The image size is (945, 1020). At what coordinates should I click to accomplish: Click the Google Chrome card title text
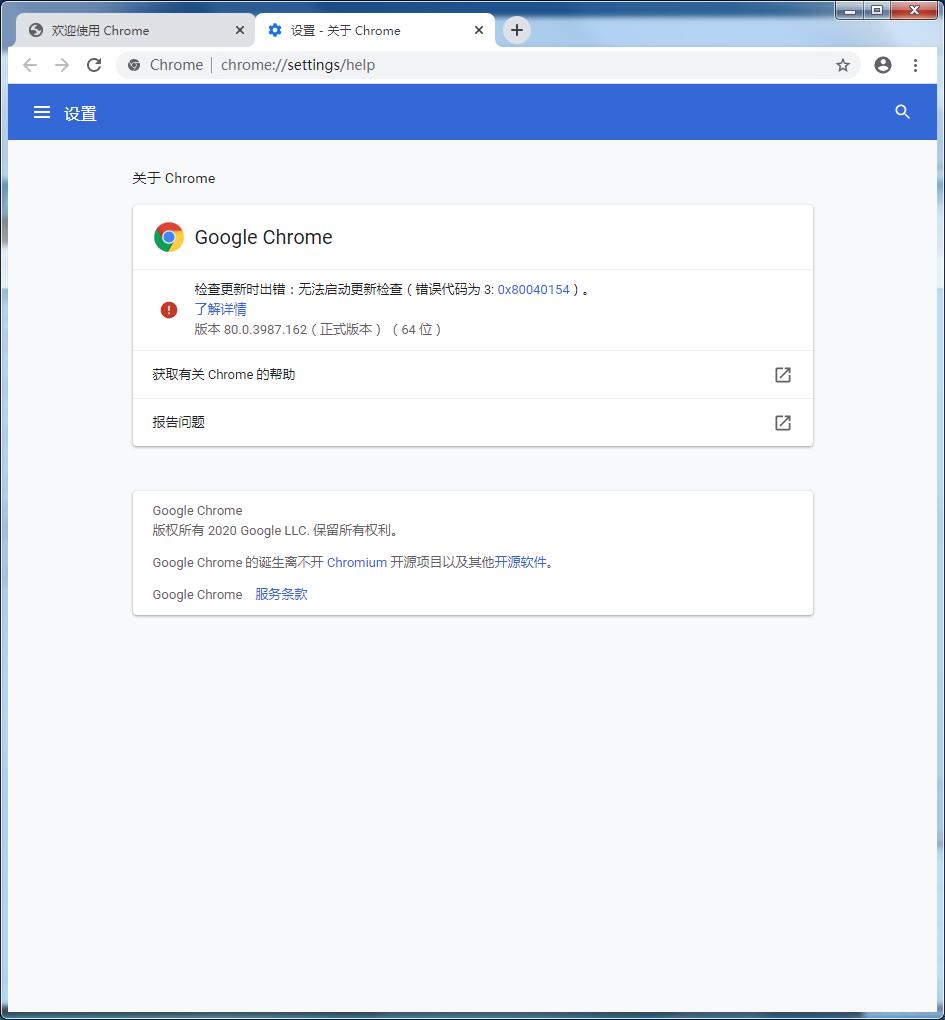(263, 237)
